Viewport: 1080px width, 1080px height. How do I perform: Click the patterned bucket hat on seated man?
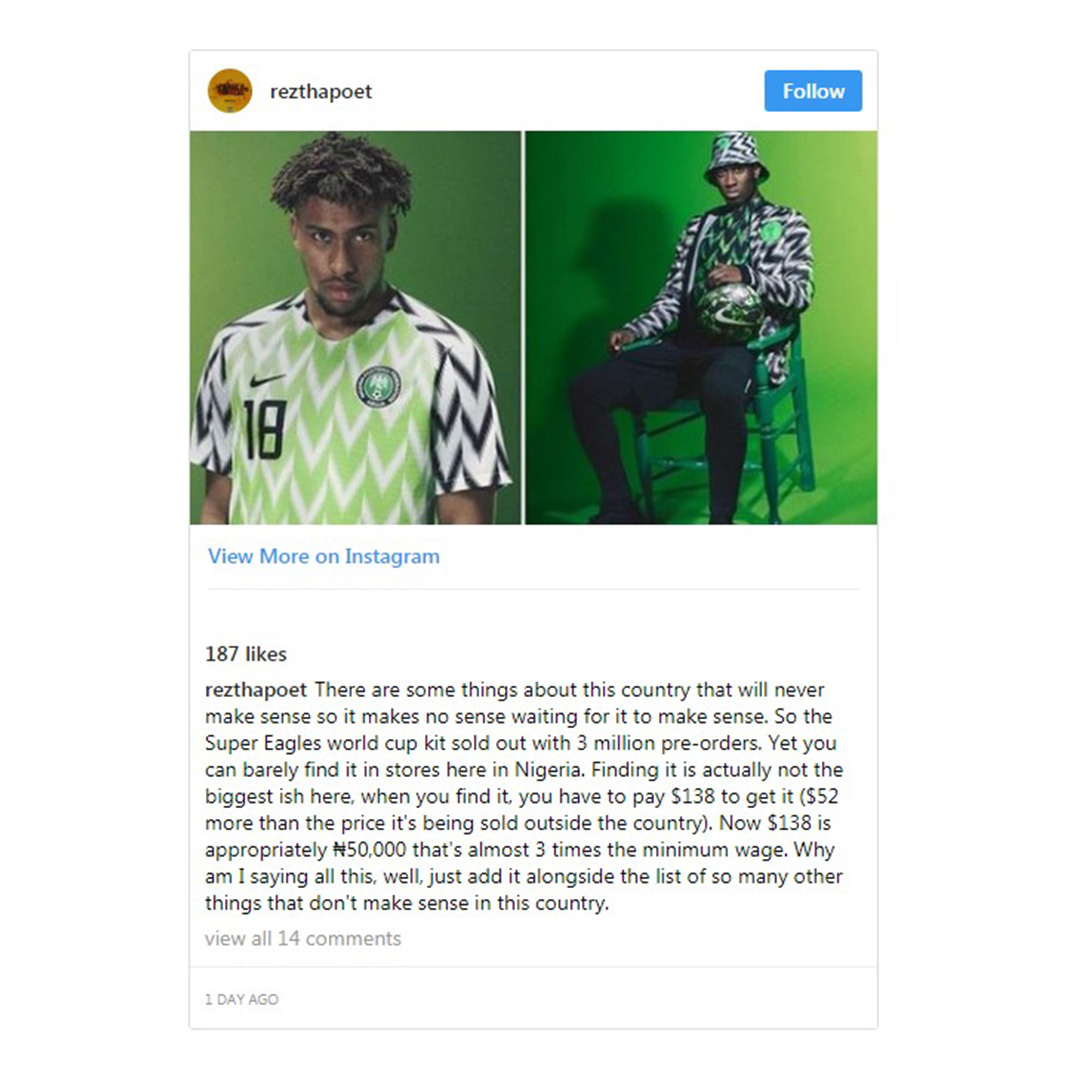[736, 156]
